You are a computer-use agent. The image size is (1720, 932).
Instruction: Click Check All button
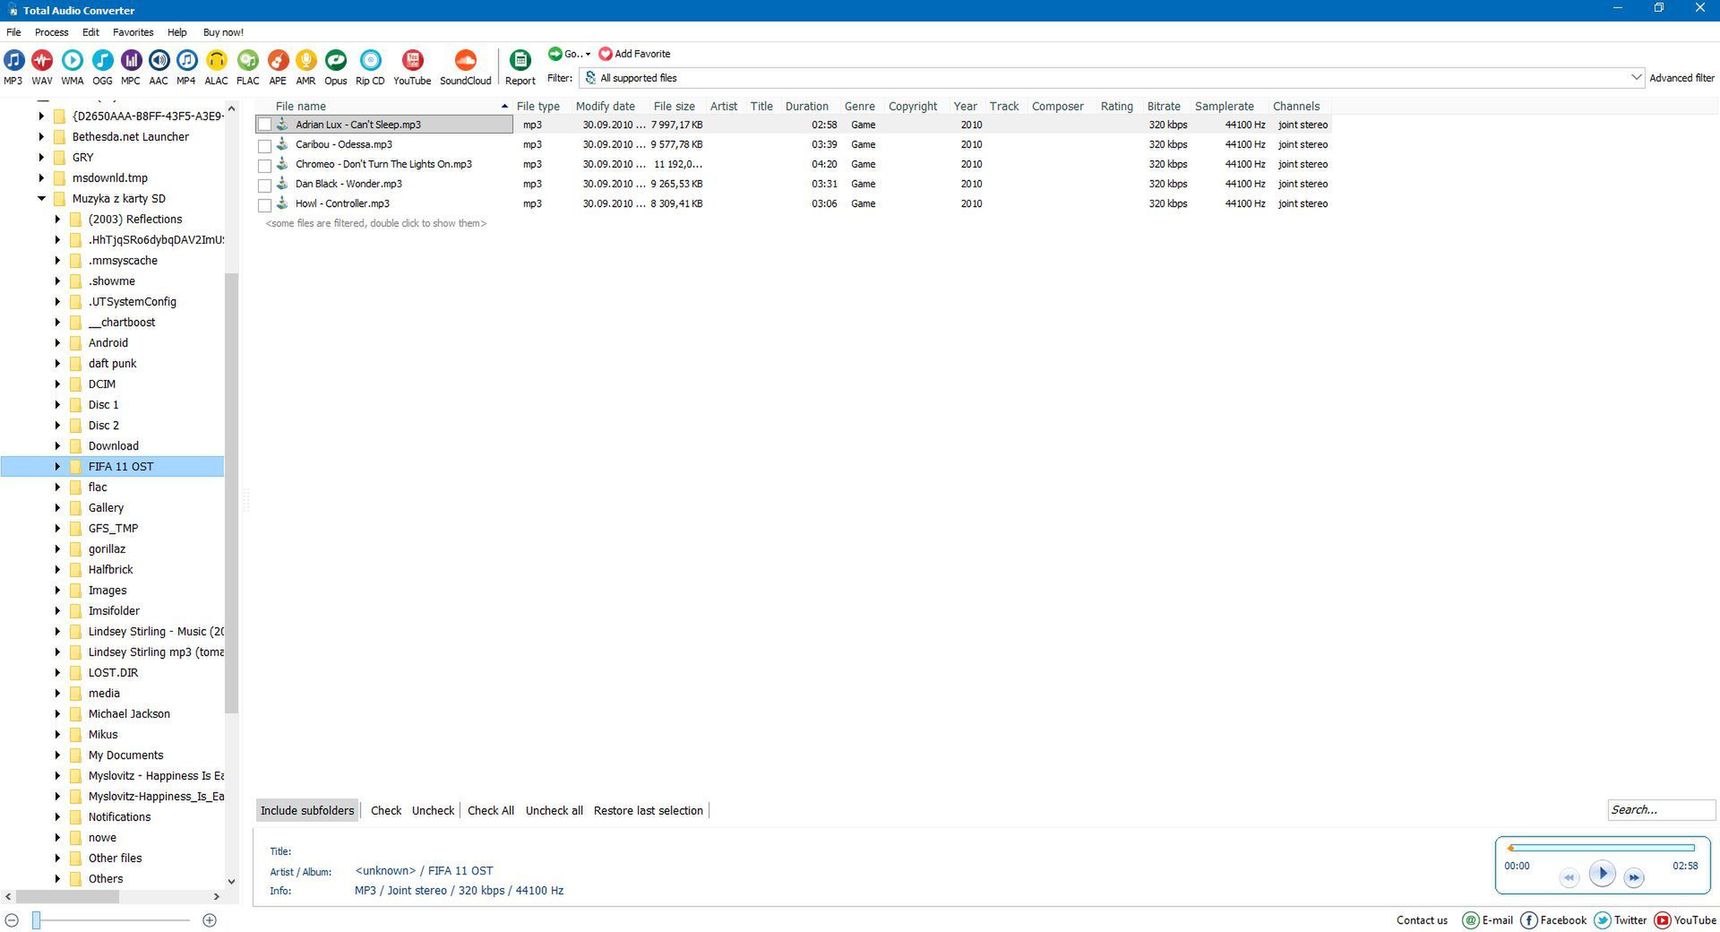pyautogui.click(x=491, y=811)
